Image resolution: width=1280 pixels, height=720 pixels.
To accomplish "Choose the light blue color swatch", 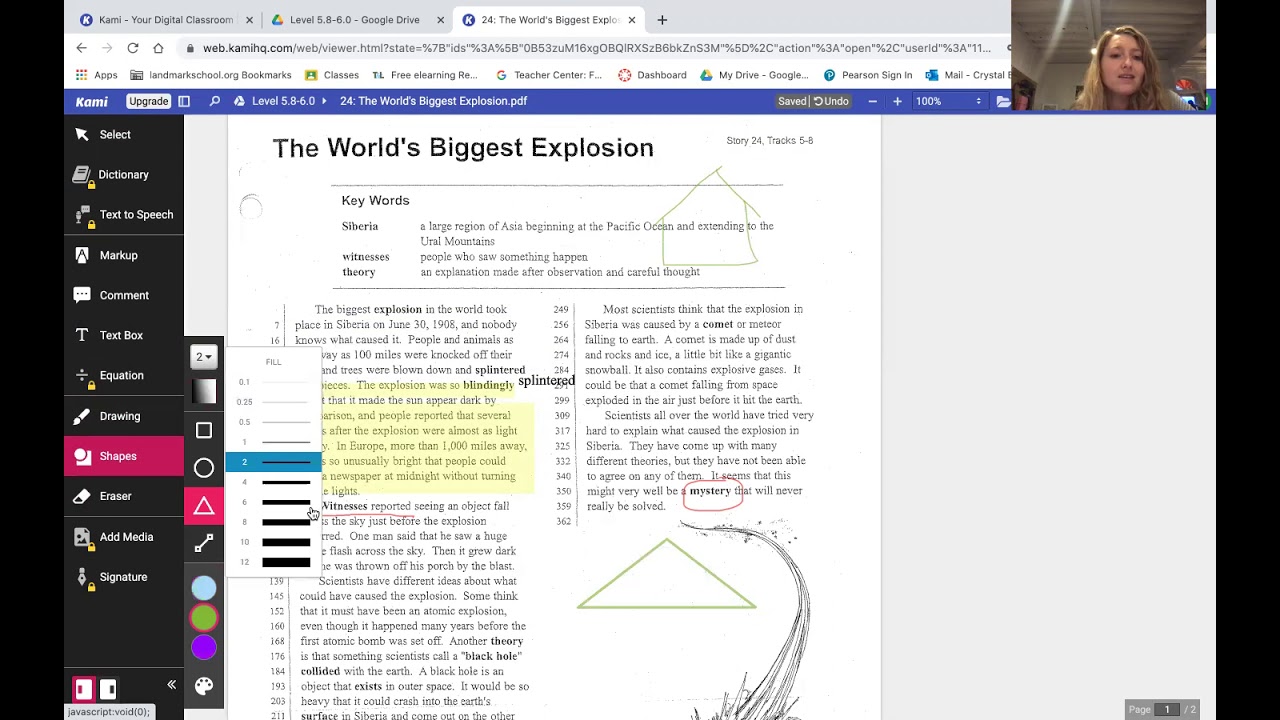I will [x=204, y=589].
